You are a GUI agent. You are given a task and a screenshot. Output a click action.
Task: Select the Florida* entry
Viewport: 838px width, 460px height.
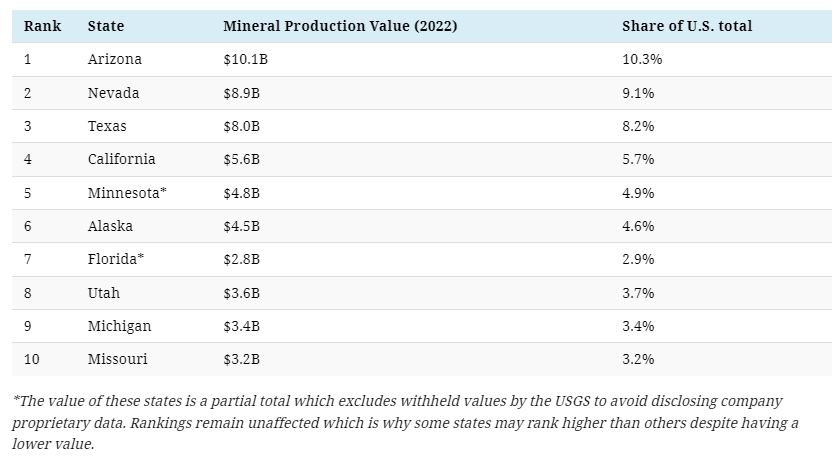tap(116, 259)
